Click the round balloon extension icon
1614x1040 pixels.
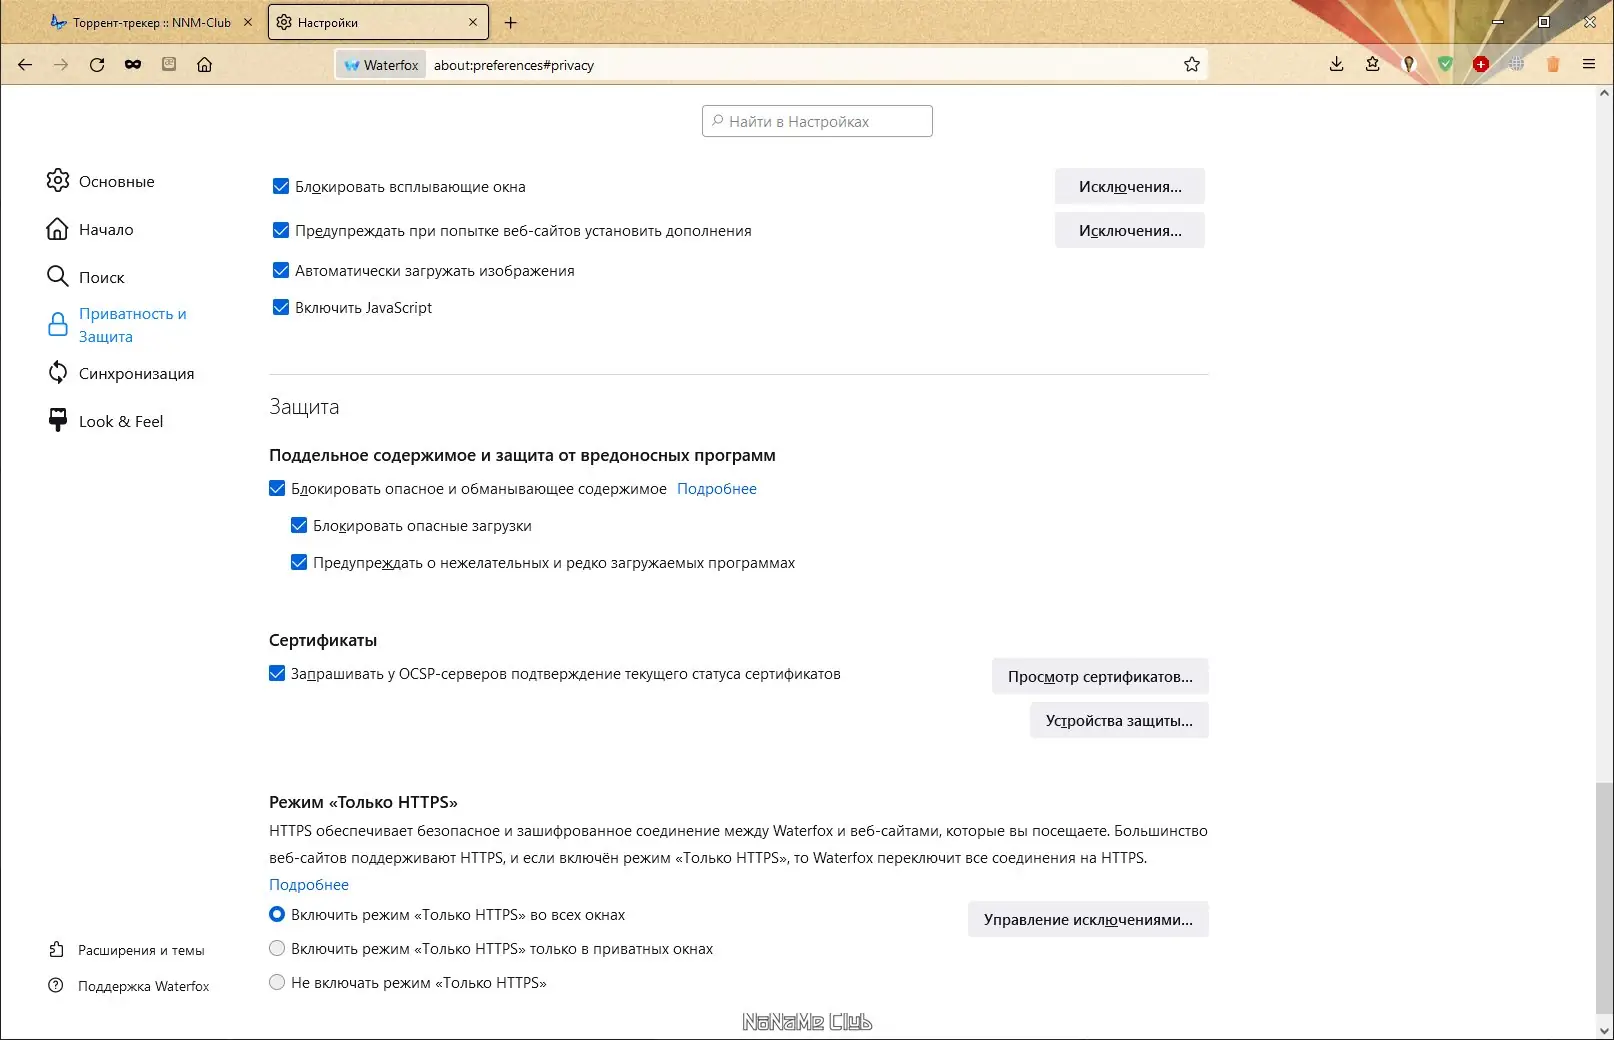[x=1409, y=65]
